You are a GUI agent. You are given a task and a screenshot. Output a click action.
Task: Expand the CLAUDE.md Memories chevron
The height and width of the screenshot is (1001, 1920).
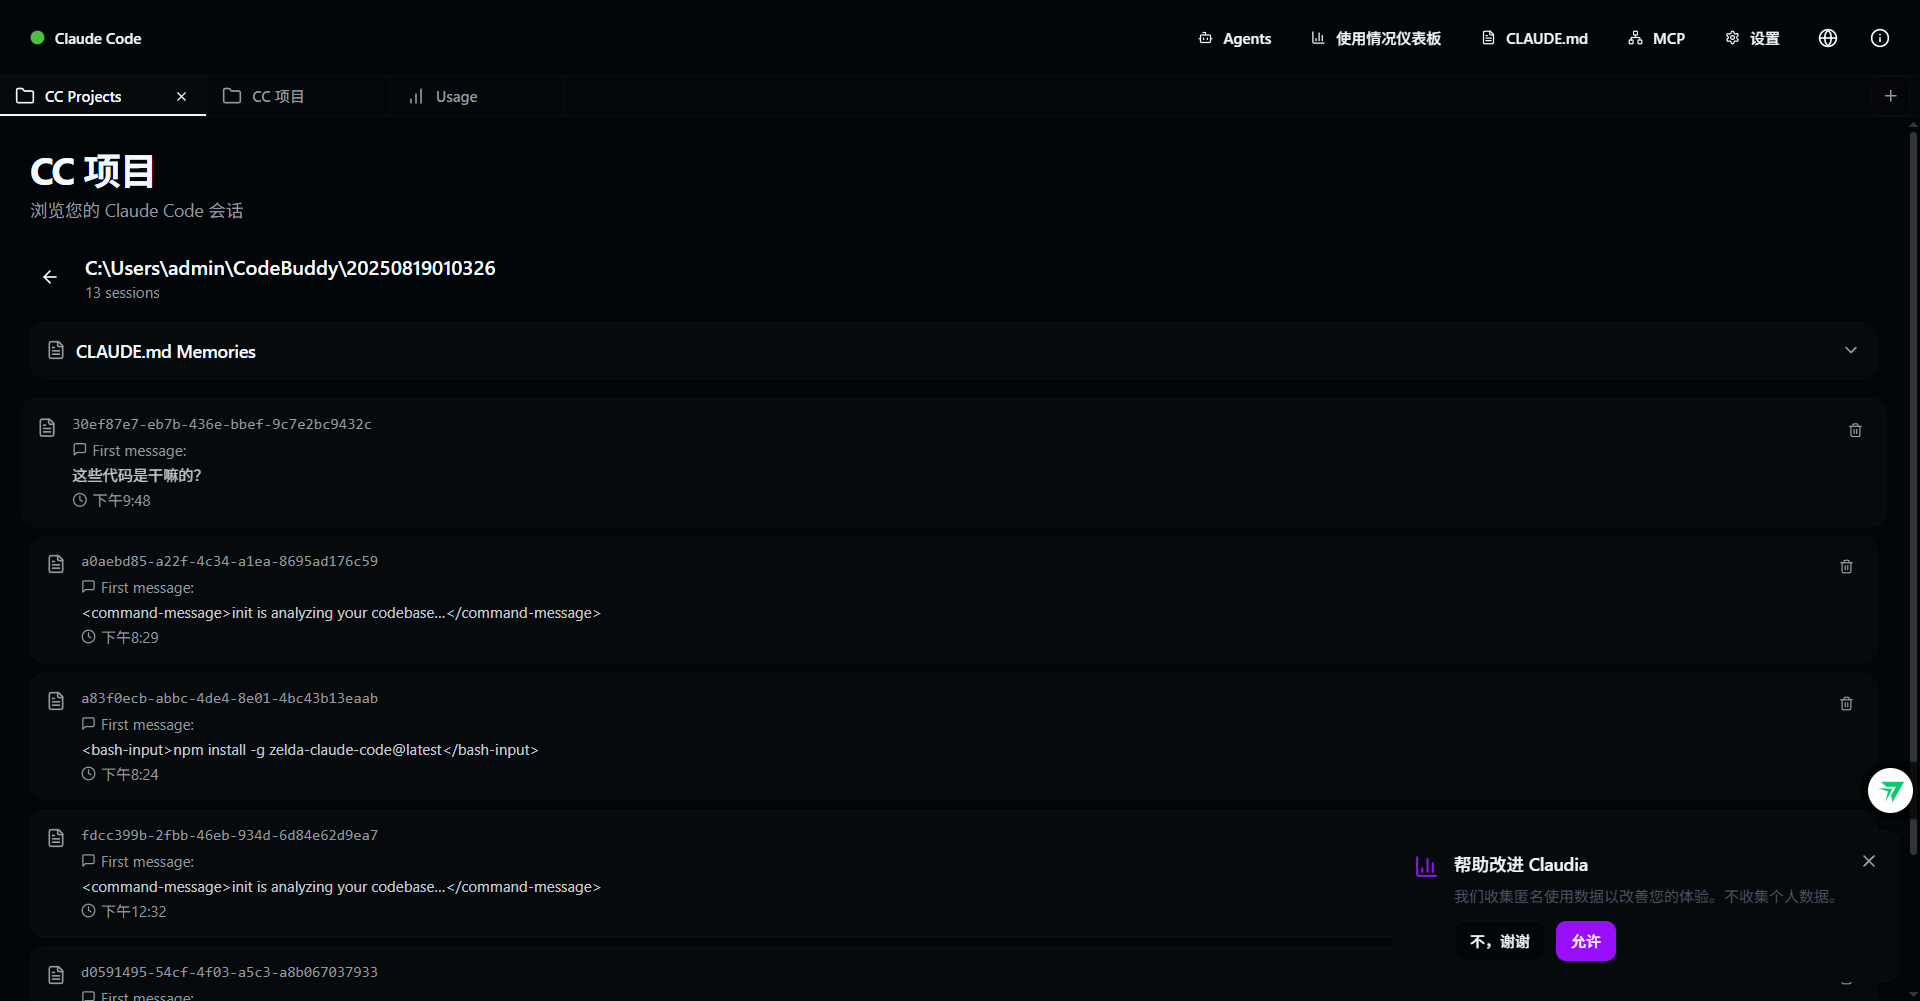point(1851,350)
